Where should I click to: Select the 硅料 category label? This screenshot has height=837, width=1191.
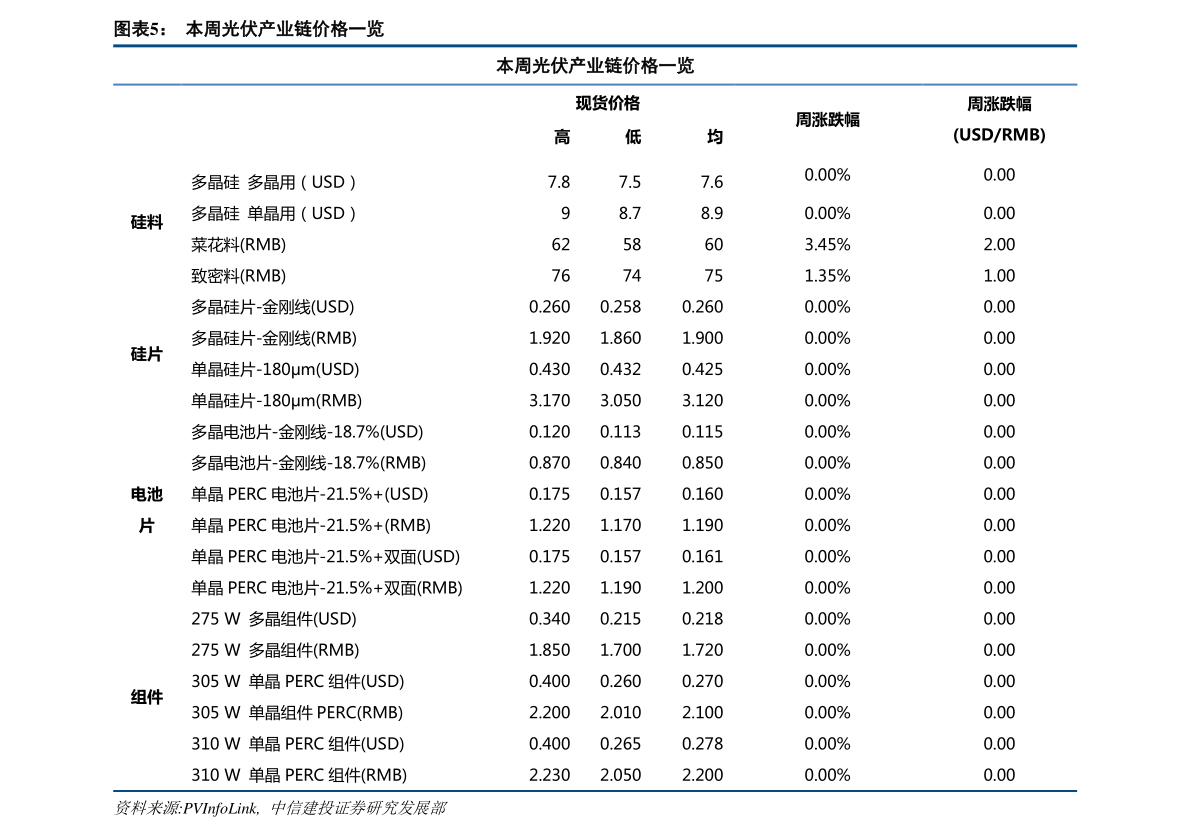tap(145, 222)
